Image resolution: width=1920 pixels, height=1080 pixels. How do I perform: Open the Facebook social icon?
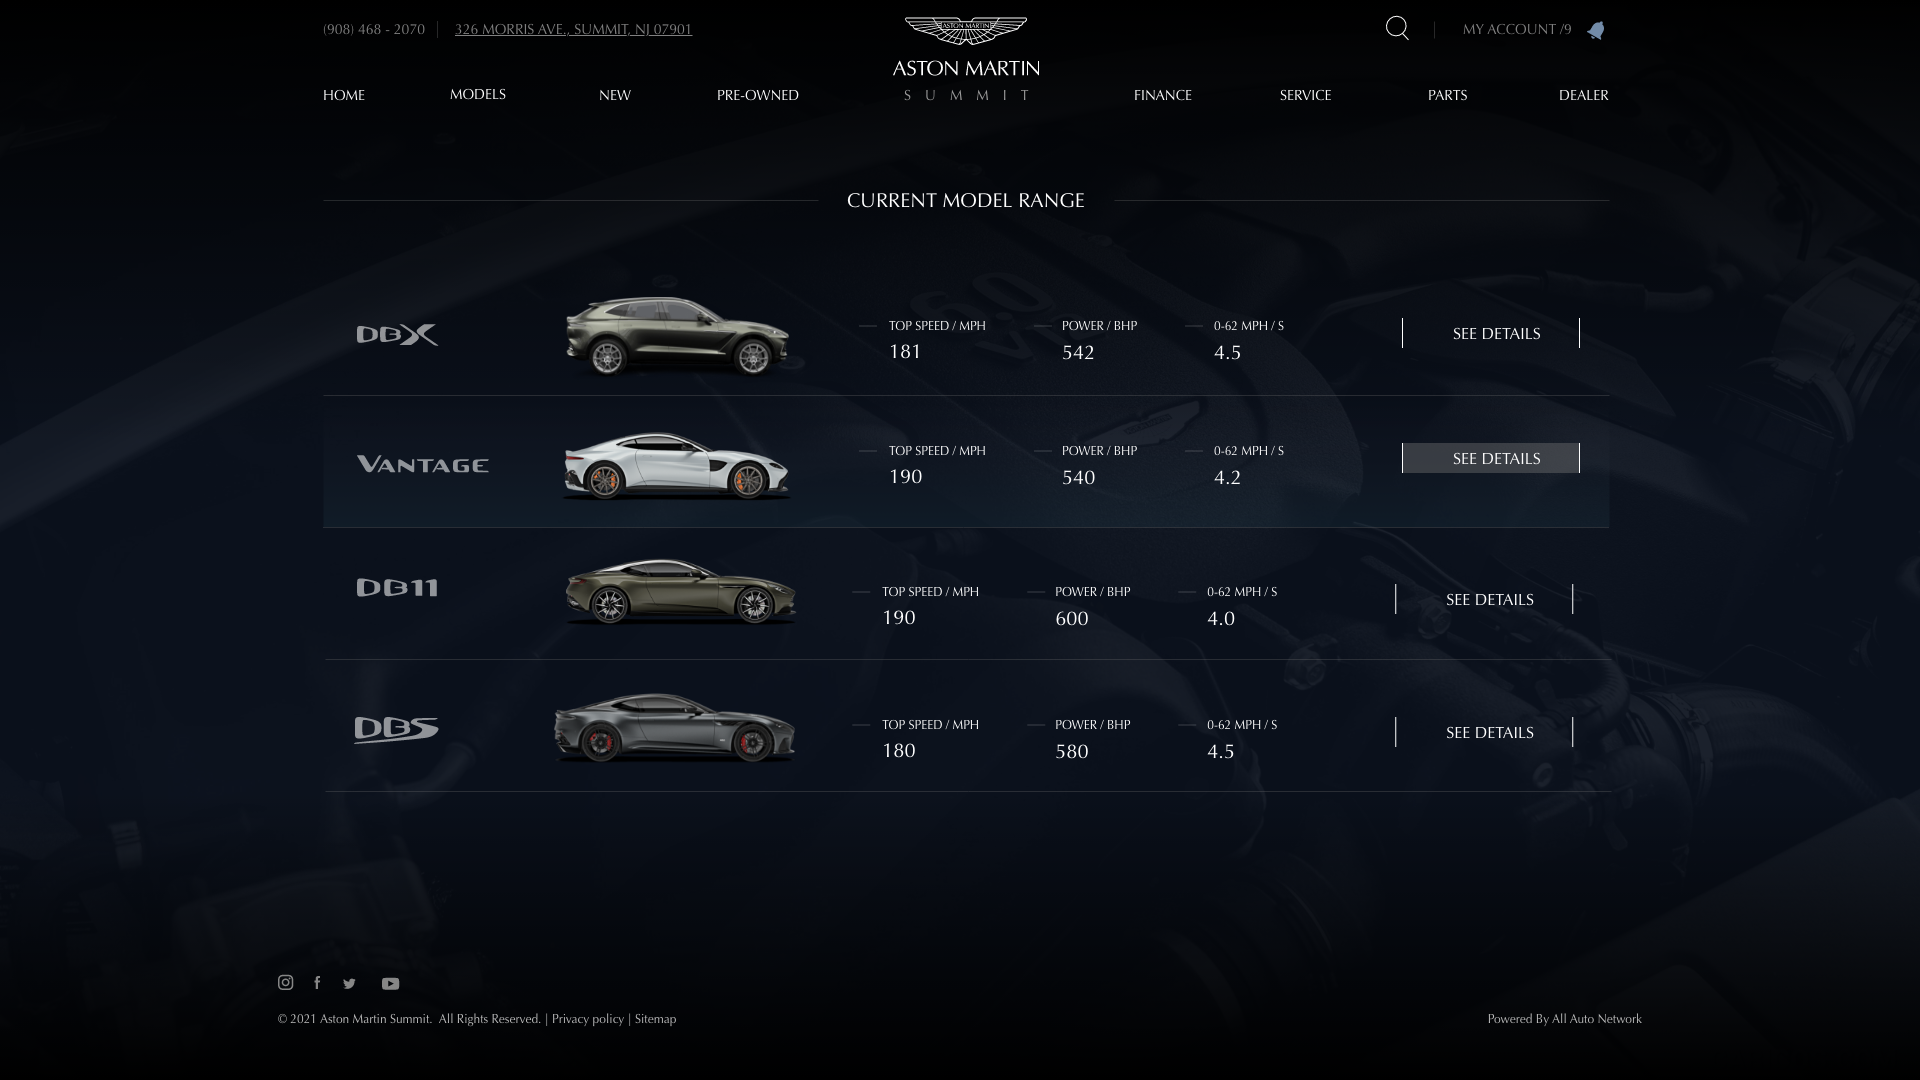(x=317, y=983)
